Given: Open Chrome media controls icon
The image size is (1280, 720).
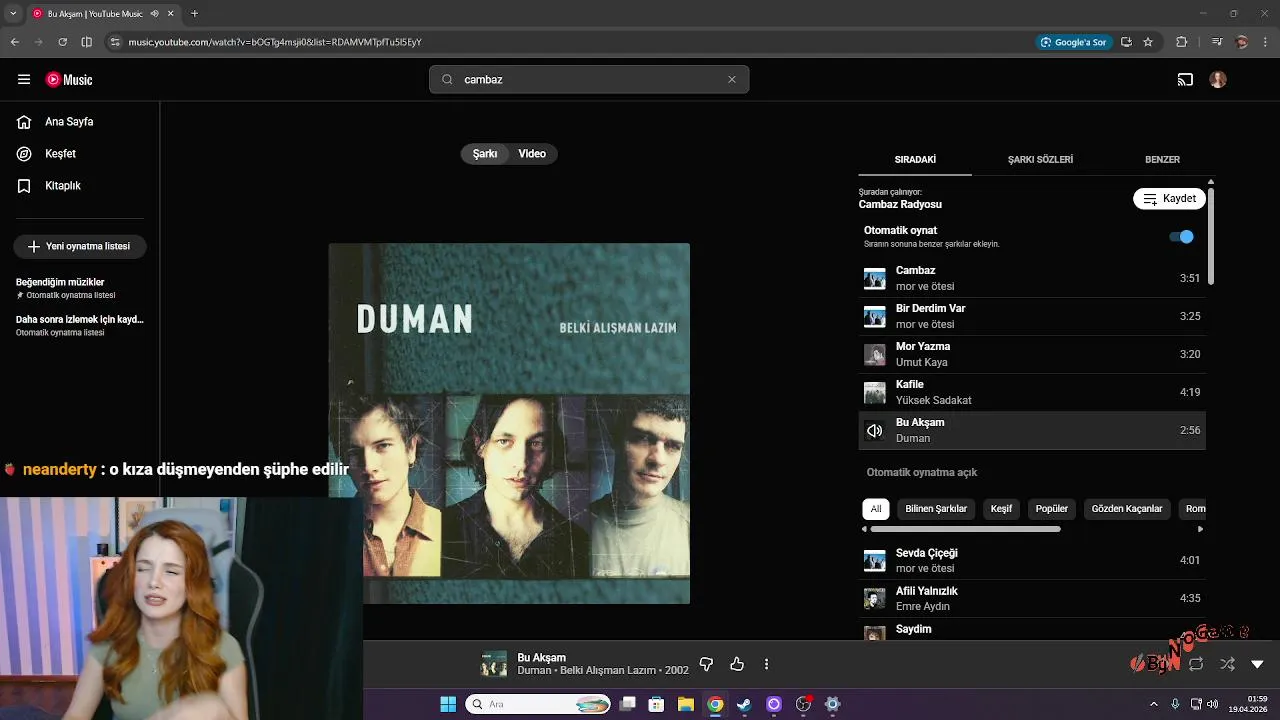Looking at the screenshot, I should 1216,42.
